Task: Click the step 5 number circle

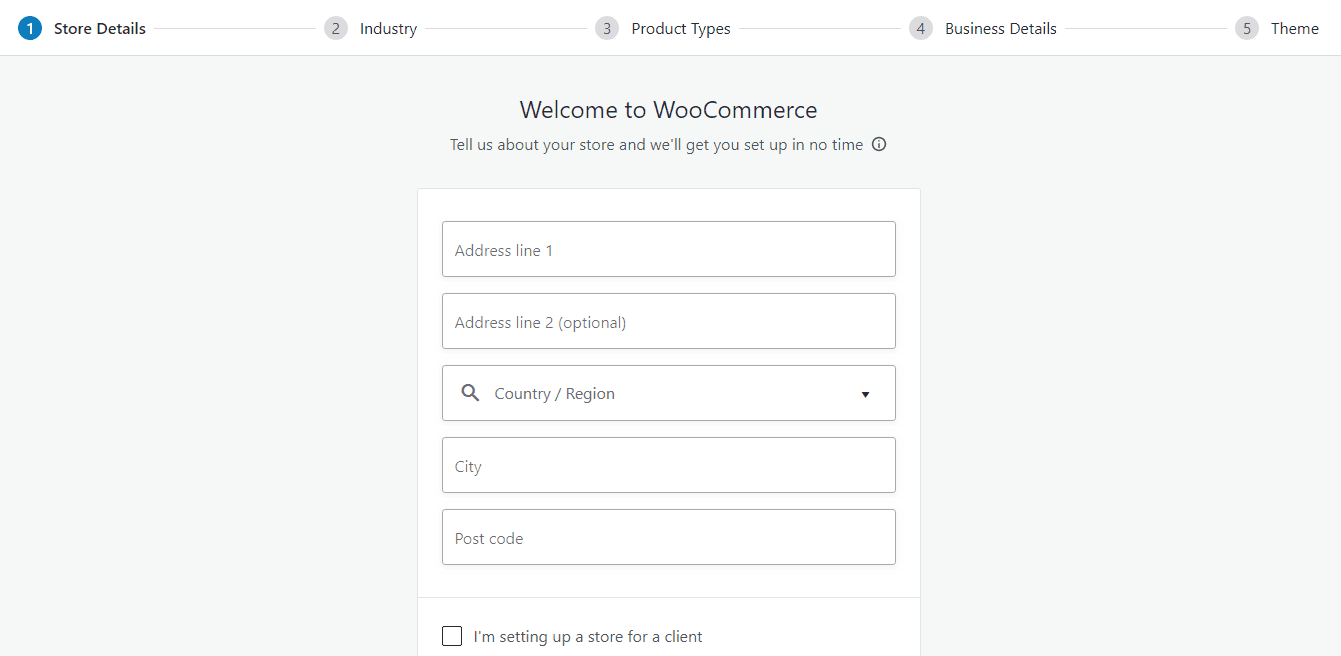Action: [1247, 28]
